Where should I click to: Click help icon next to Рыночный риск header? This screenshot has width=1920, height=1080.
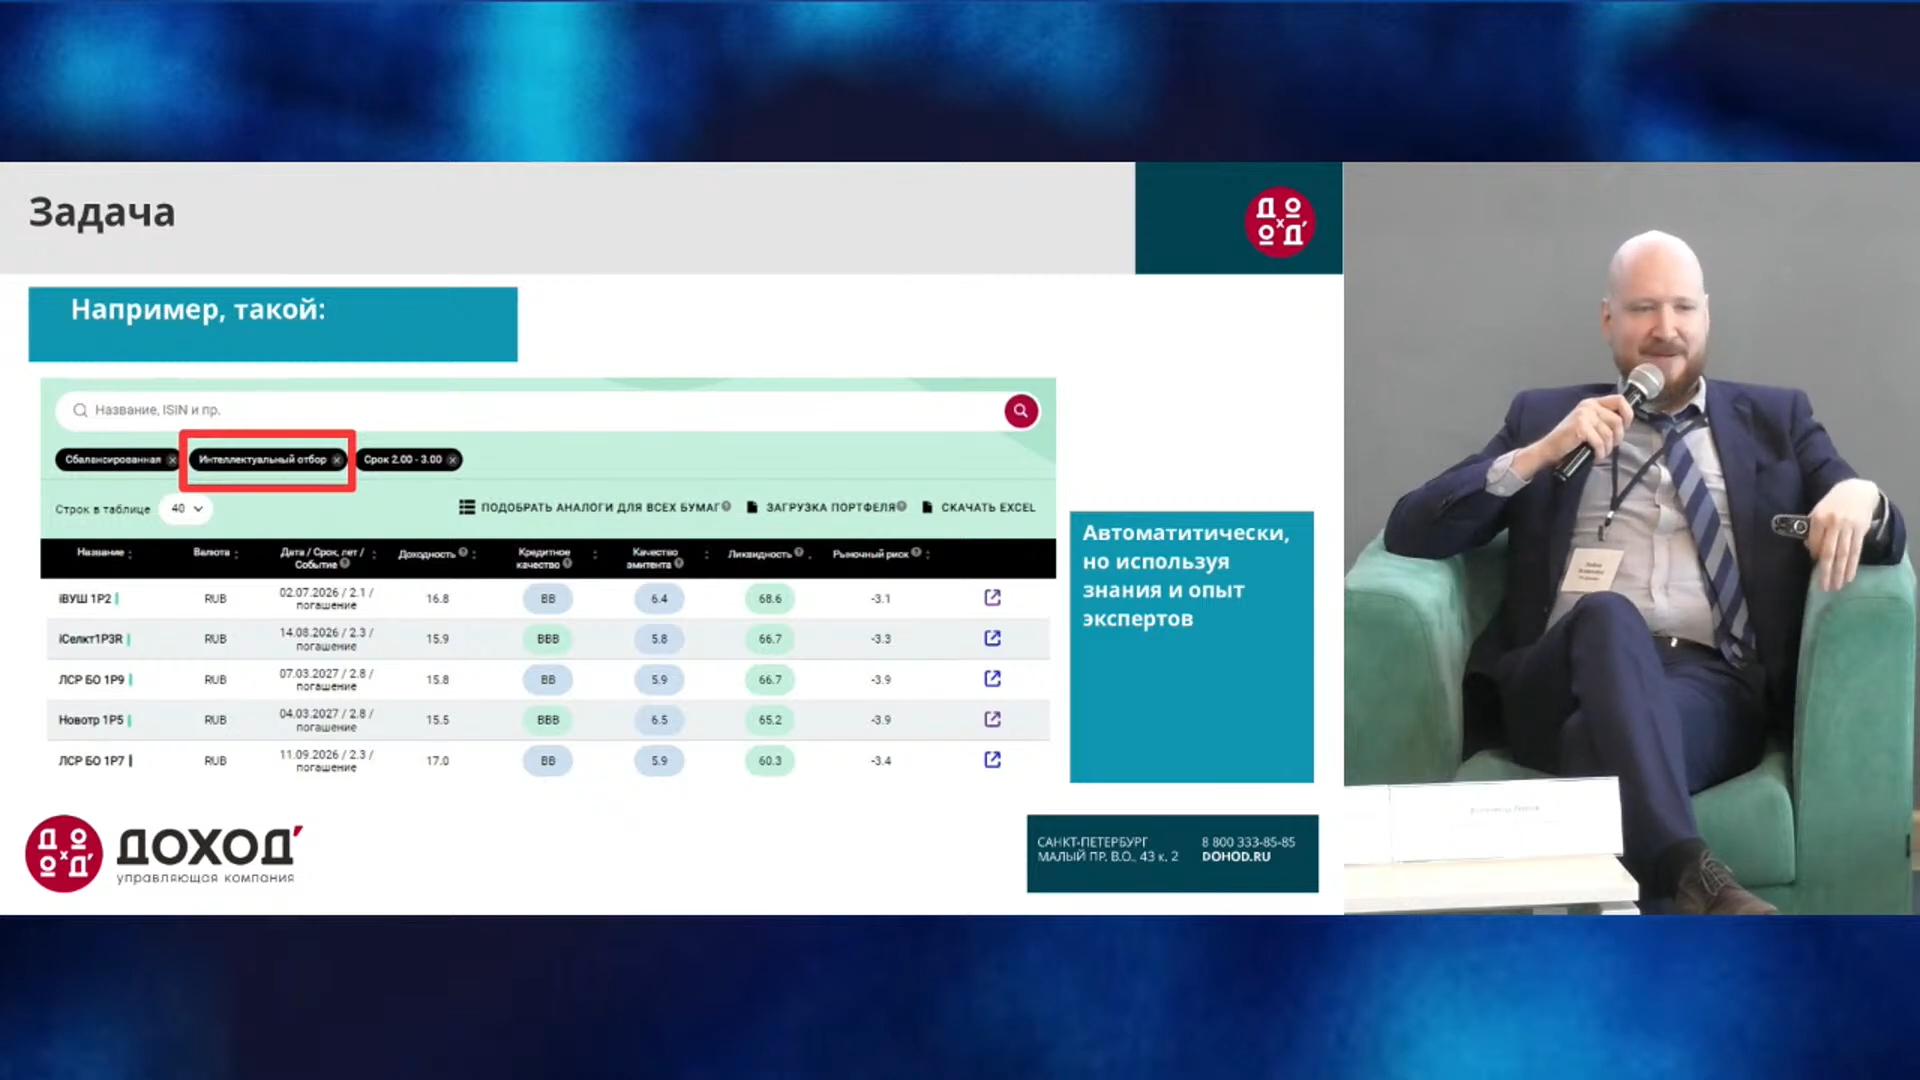coord(916,552)
